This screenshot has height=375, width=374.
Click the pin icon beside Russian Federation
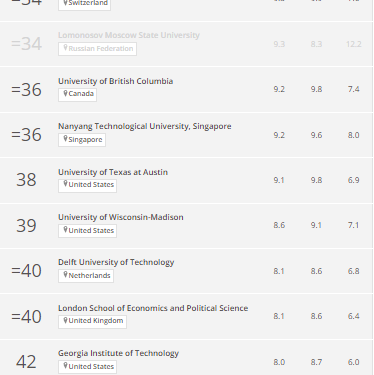[65, 48]
